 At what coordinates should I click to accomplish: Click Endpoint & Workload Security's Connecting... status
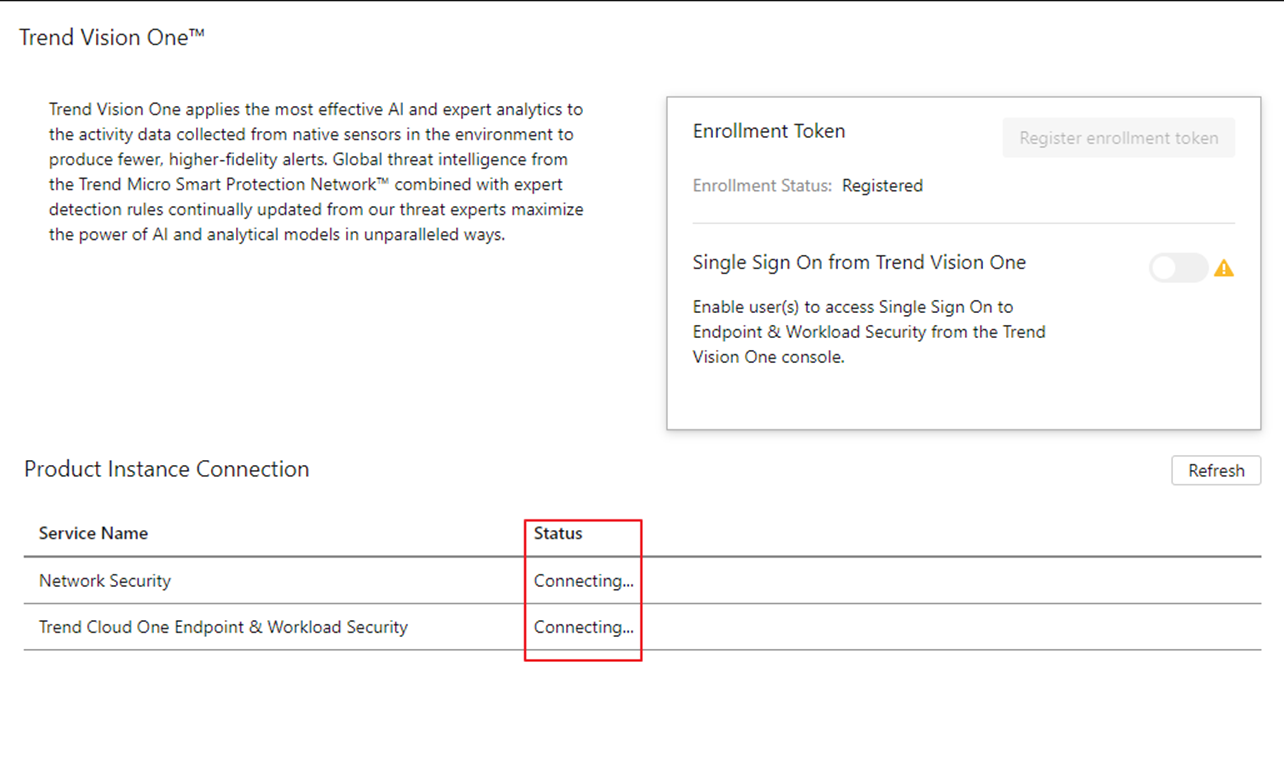click(583, 627)
